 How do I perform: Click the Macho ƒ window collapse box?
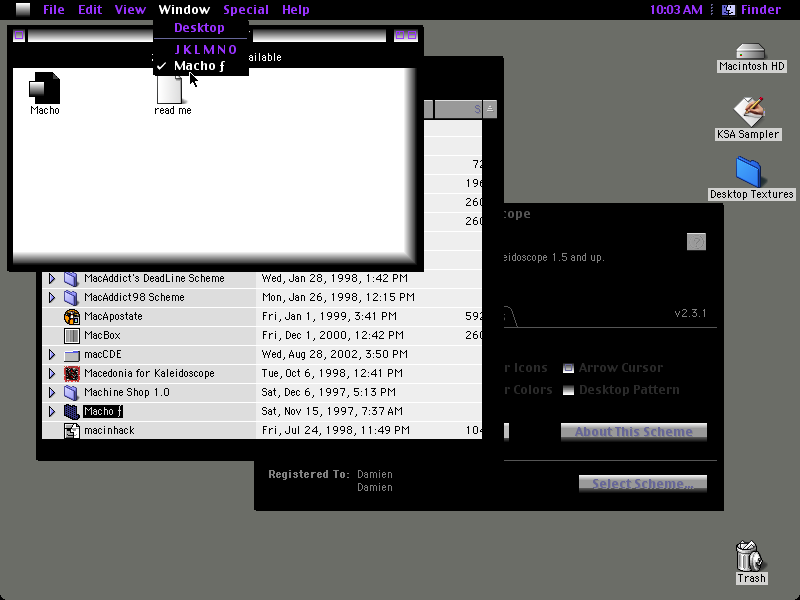coord(412,35)
